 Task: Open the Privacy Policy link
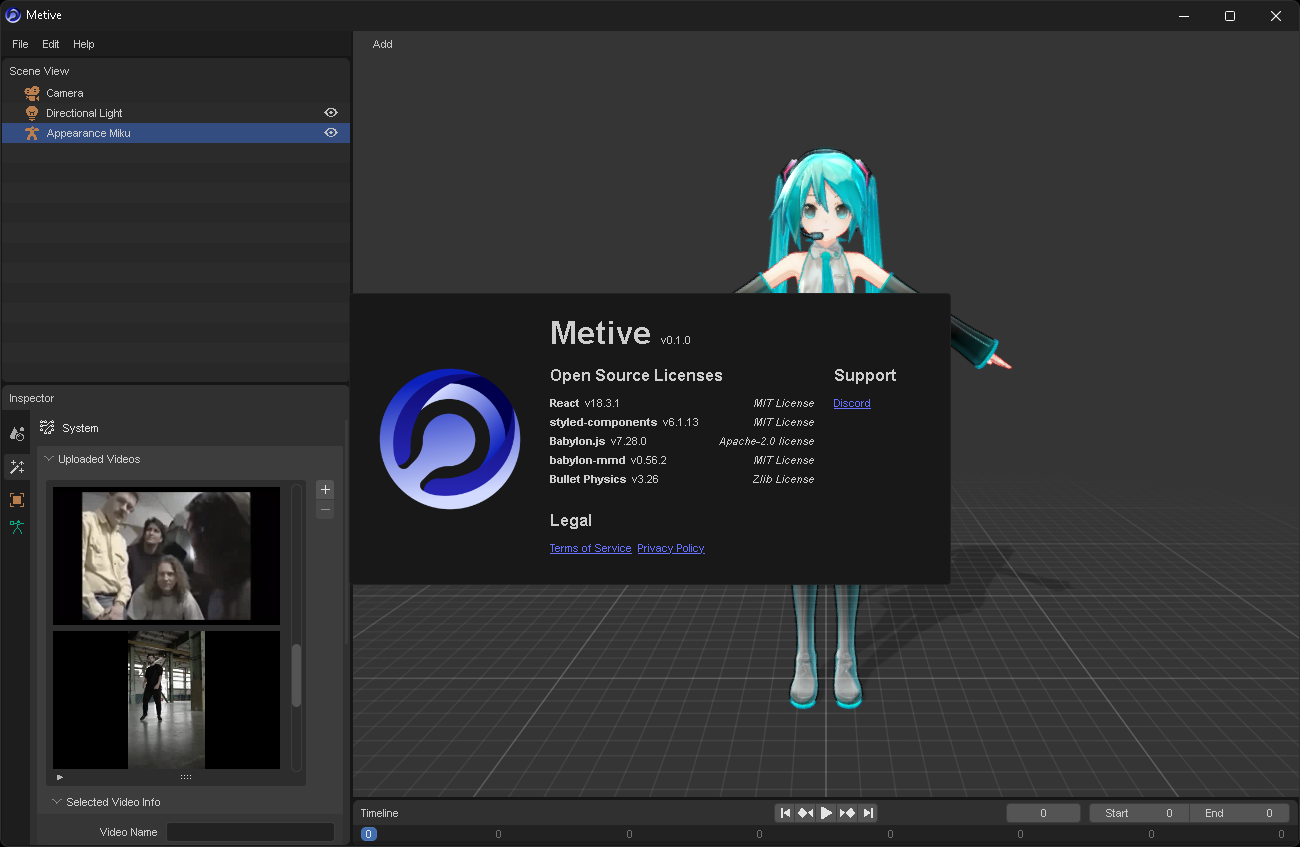click(671, 548)
